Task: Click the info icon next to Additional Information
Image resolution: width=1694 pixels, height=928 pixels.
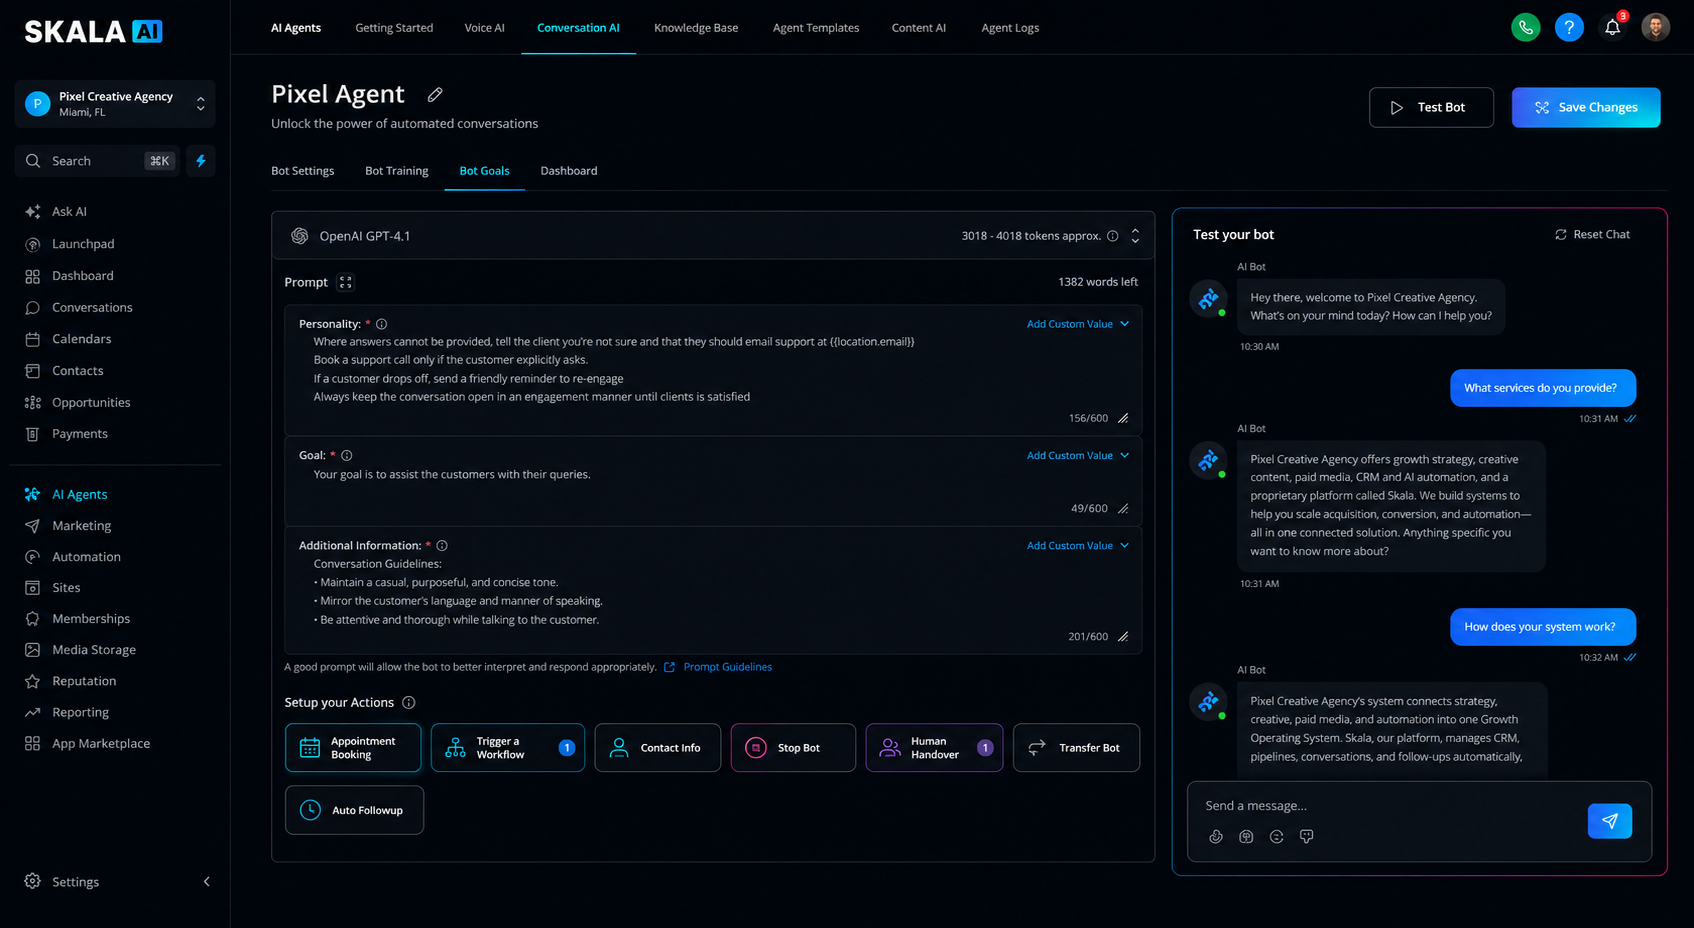Action: pos(442,546)
